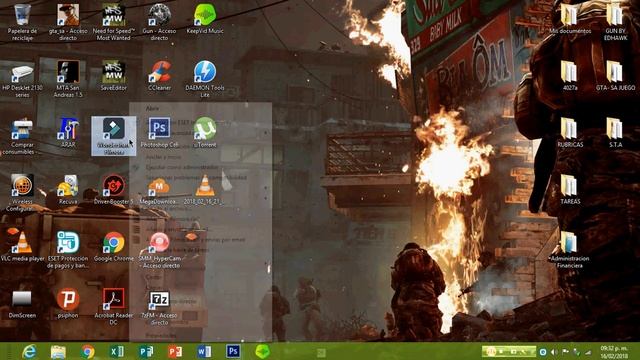640x360 pixels.
Task: Open Publisher from the taskbar
Action: click(x=146, y=351)
